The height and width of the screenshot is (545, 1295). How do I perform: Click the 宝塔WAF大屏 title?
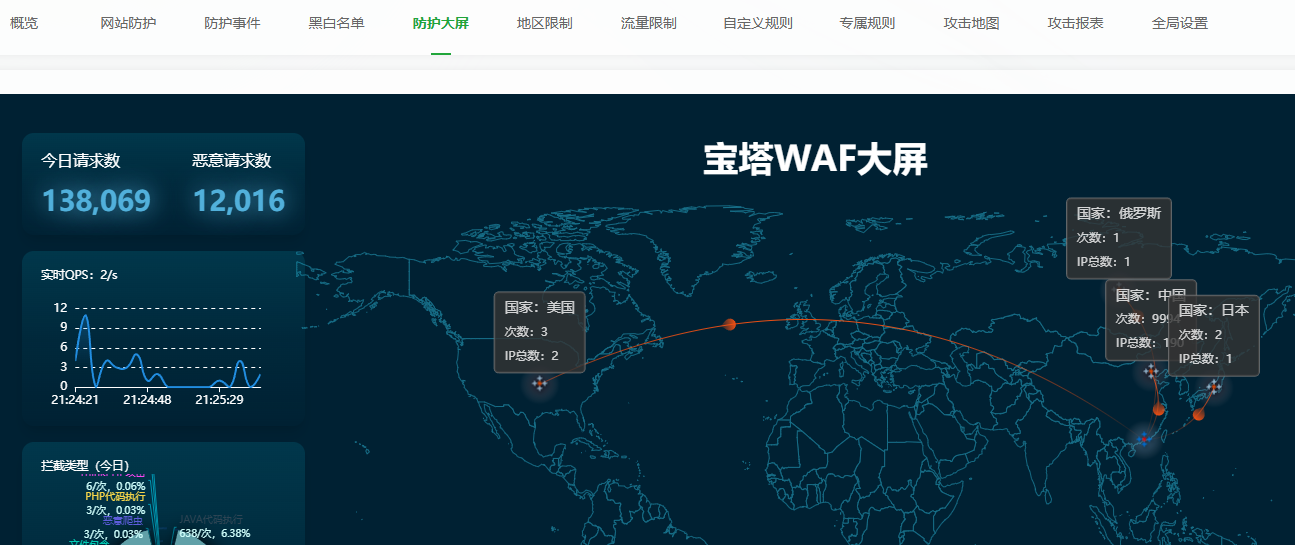[815, 160]
